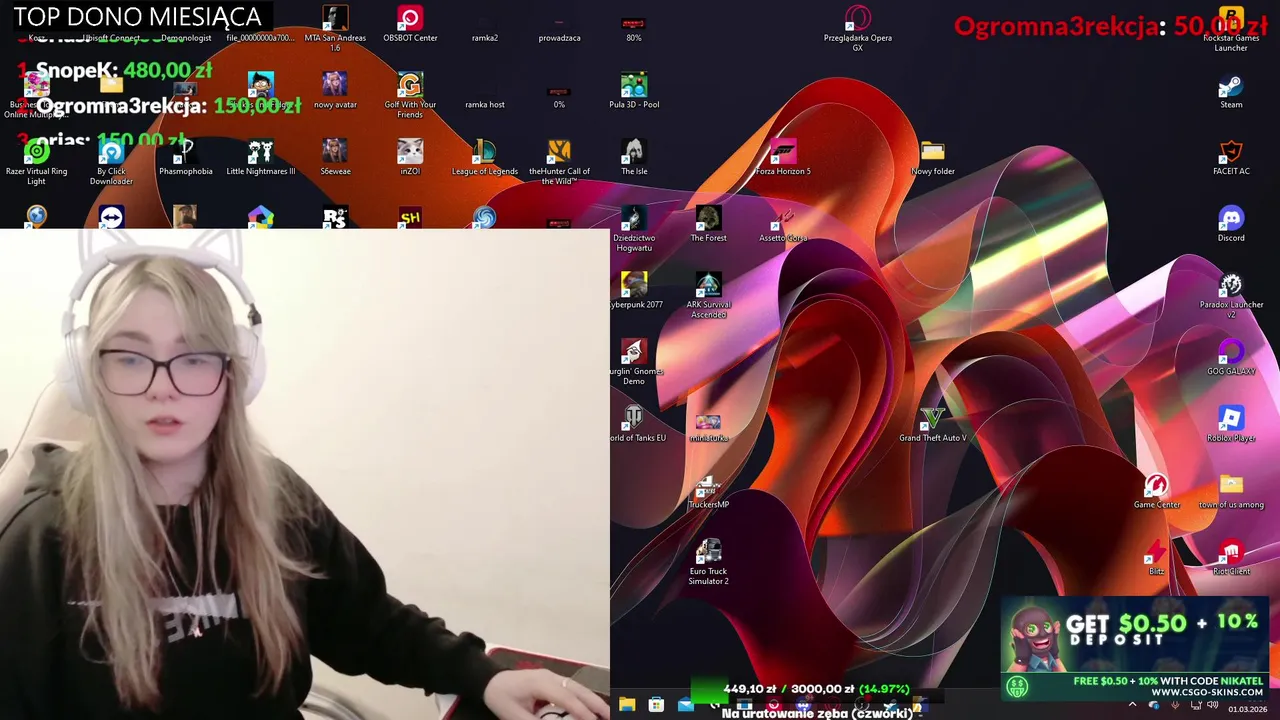
Task: Launch Cyberpunk 2077
Action: [x=636, y=291]
